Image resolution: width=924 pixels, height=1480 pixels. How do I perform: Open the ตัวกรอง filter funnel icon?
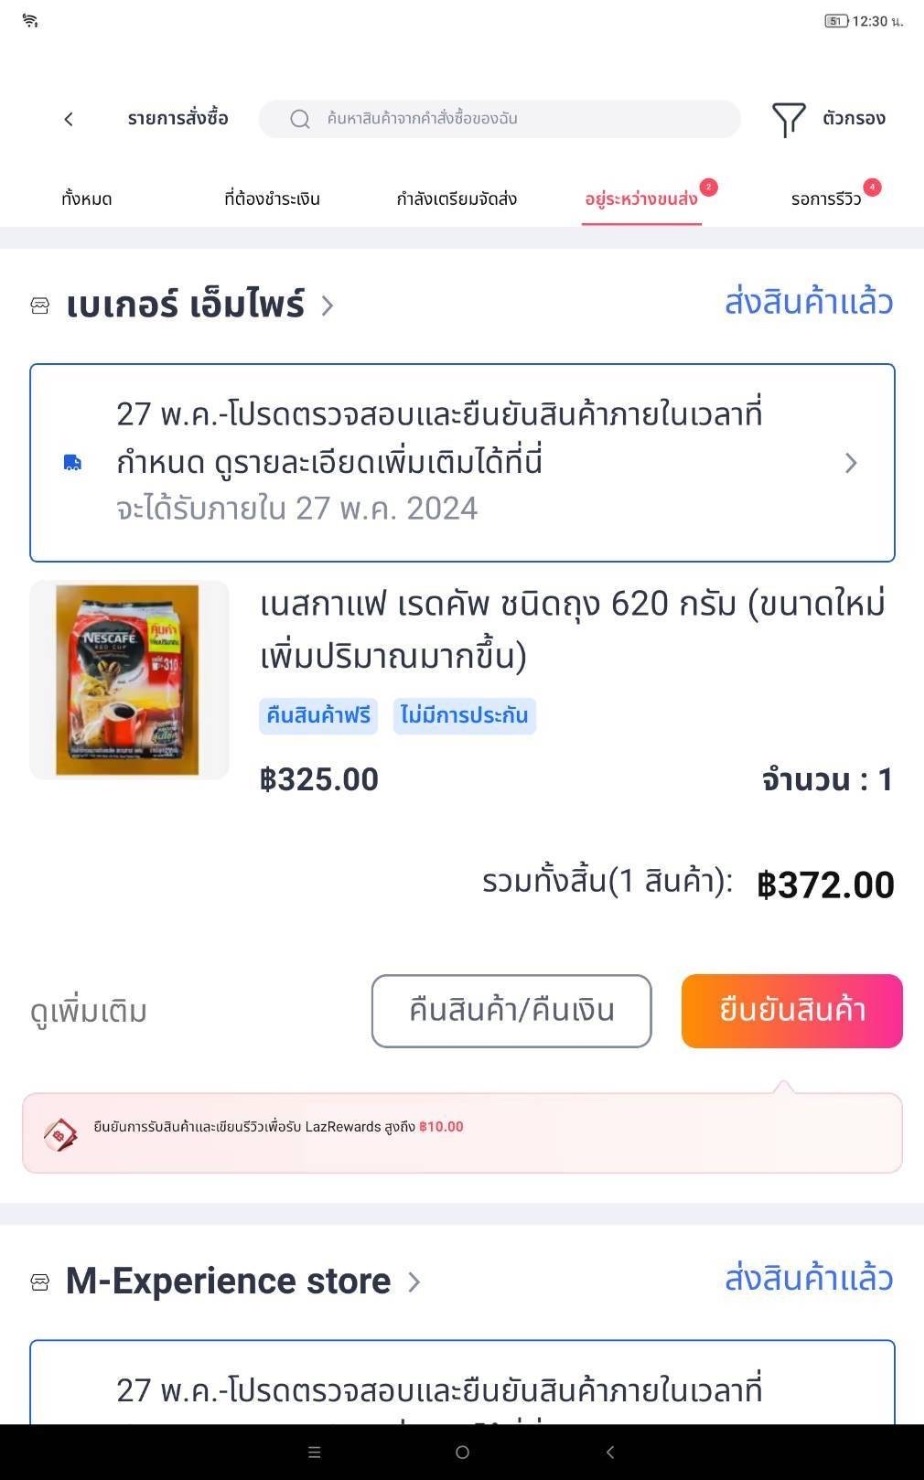pos(788,120)
